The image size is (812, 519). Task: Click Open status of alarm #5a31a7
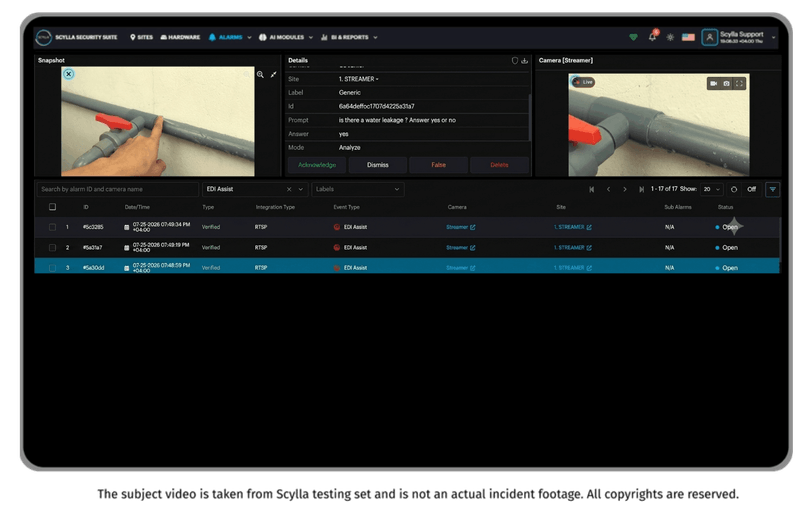pyautogui.click(x=727, y=248)
